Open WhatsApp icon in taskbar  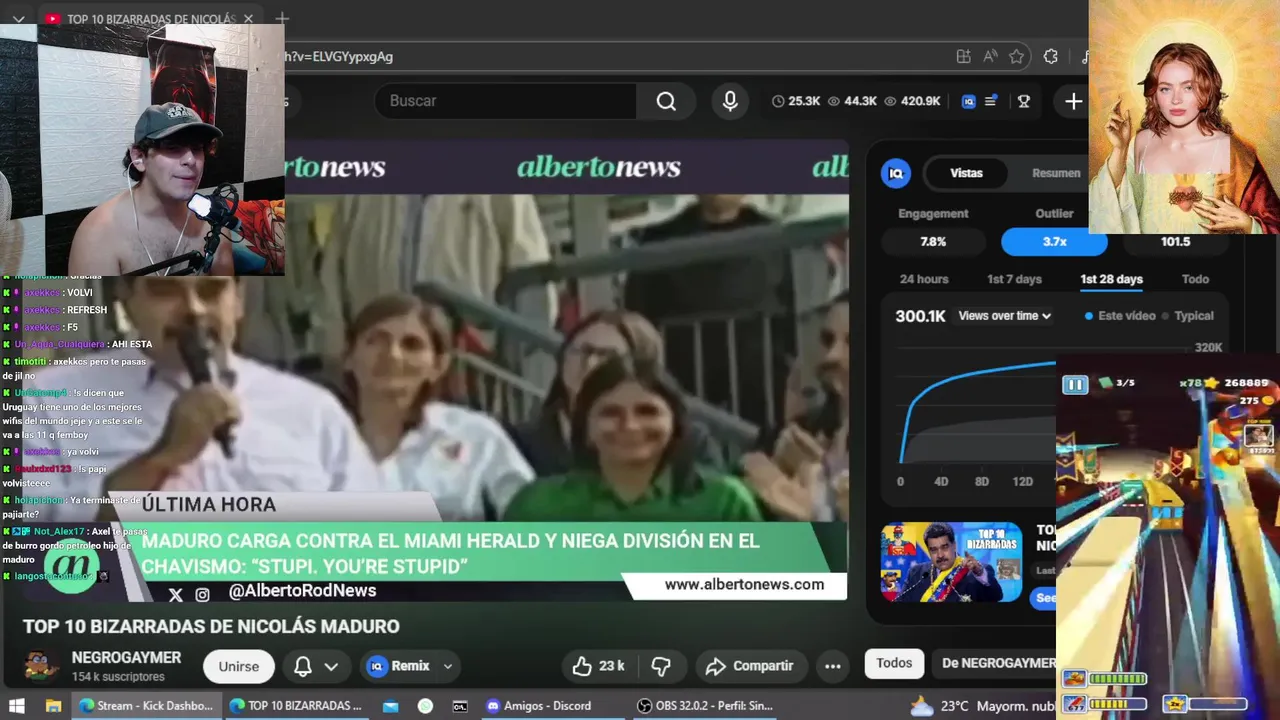(425, 706)
